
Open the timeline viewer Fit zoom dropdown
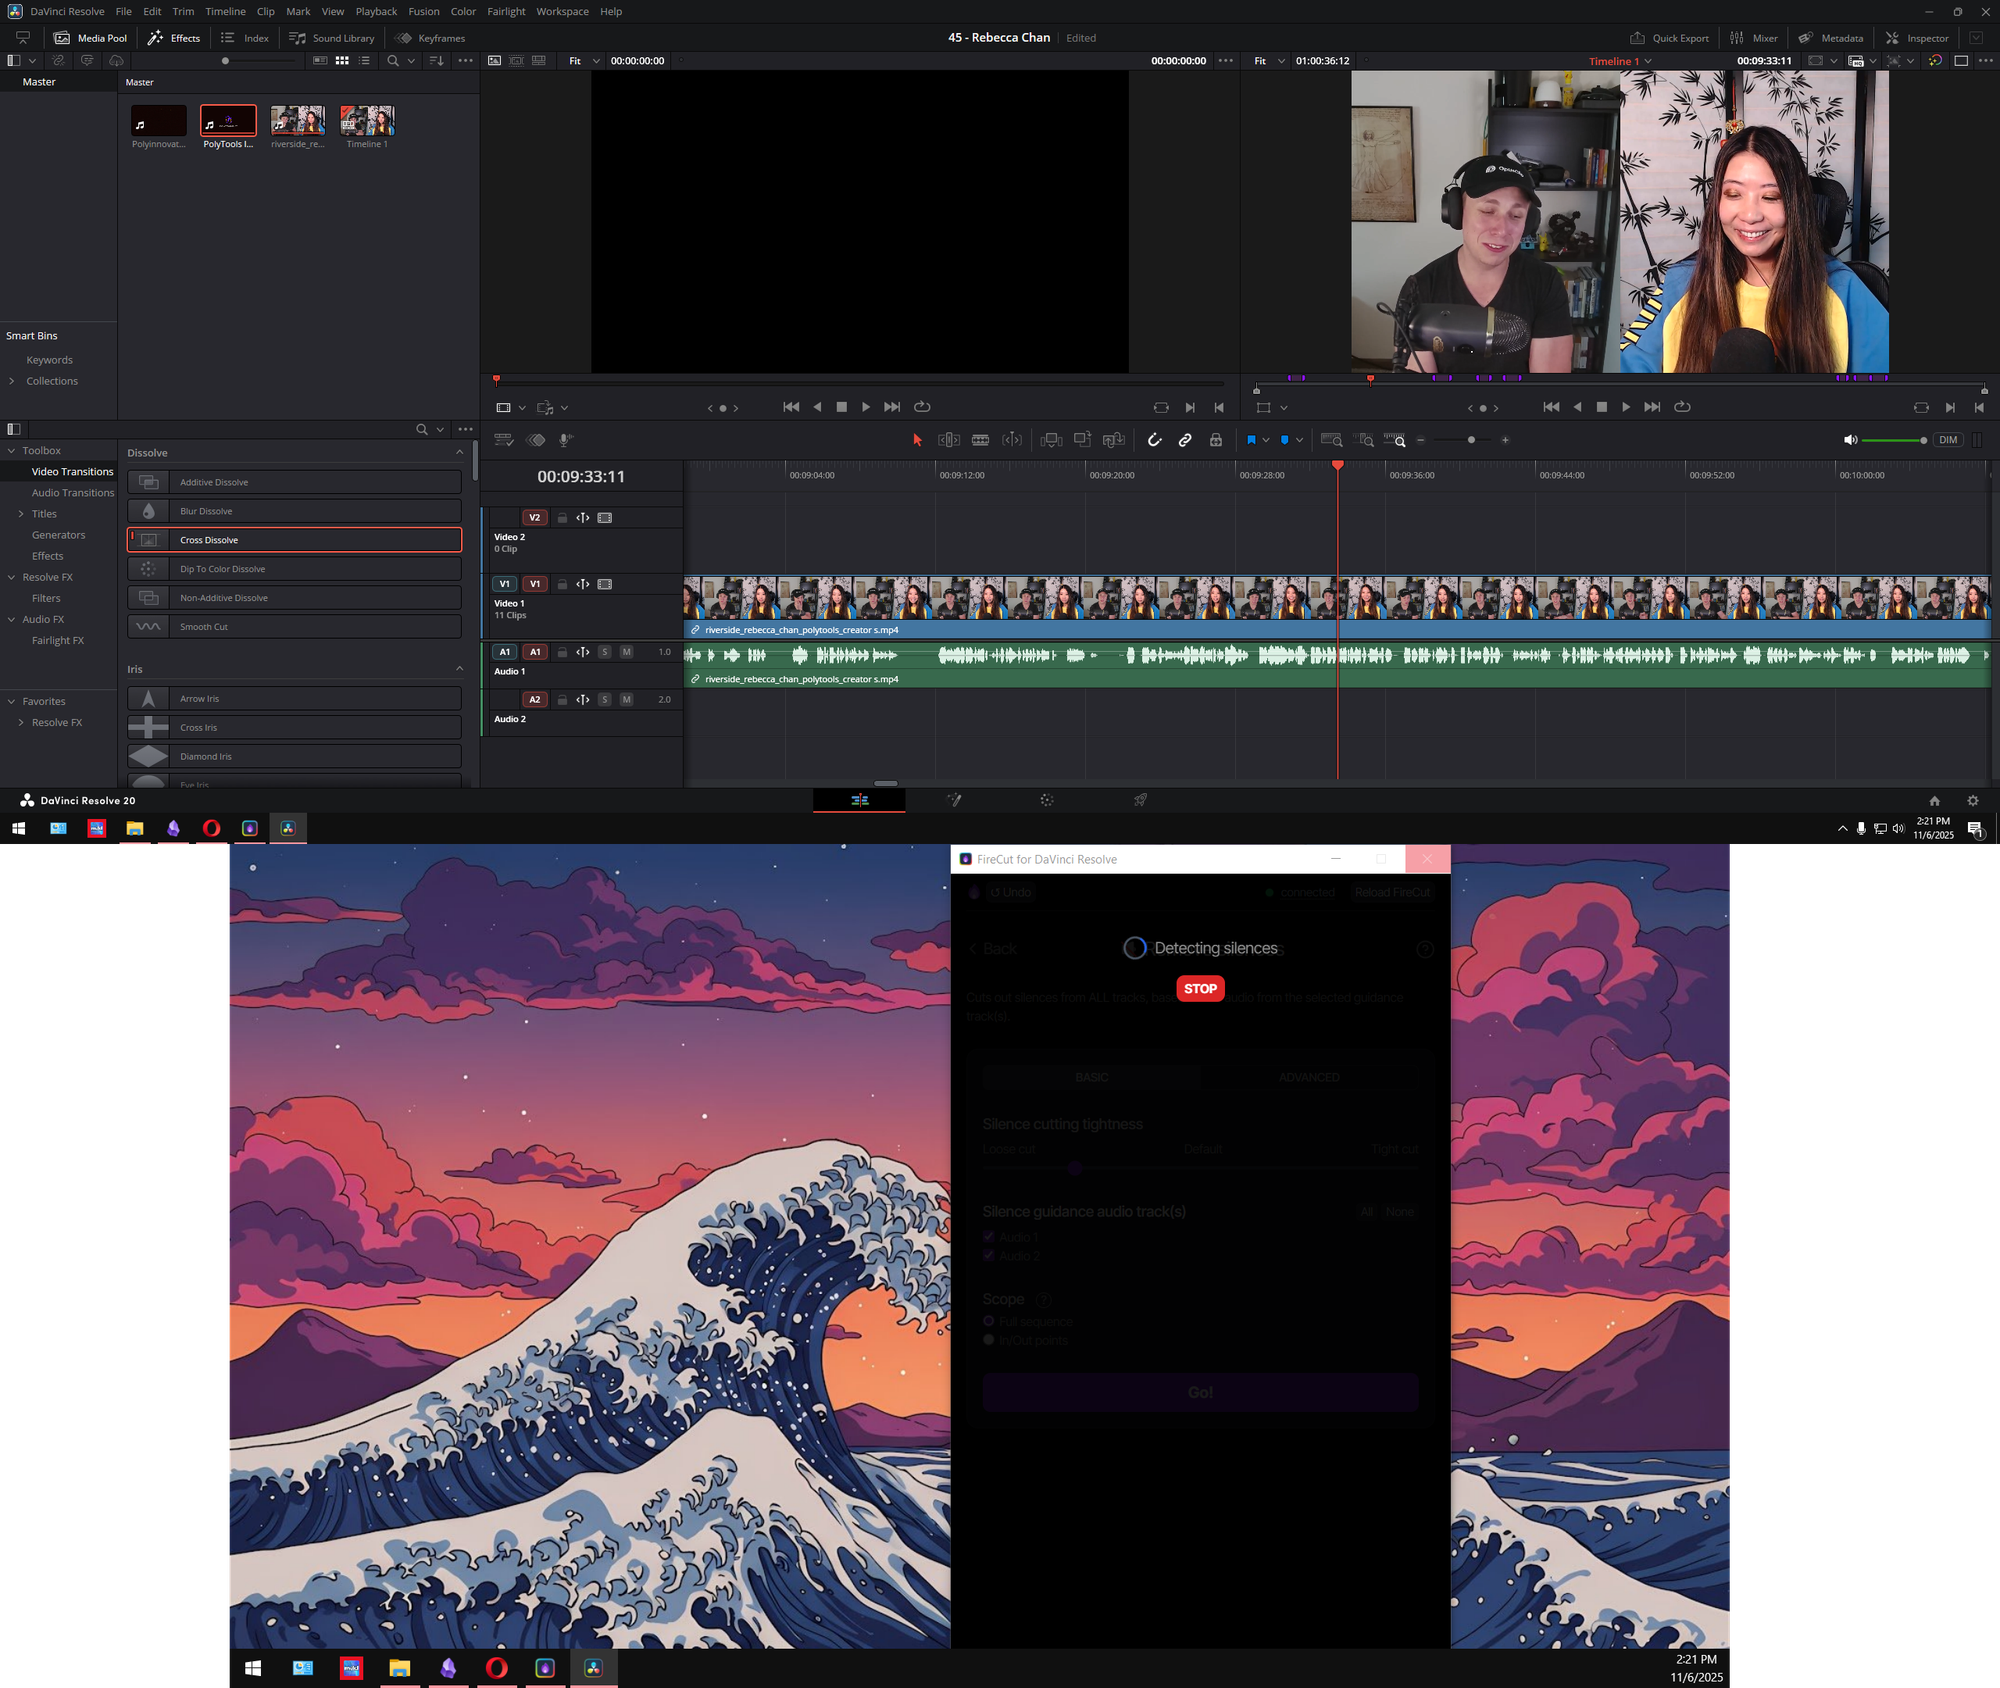(x=1269, y=61)
